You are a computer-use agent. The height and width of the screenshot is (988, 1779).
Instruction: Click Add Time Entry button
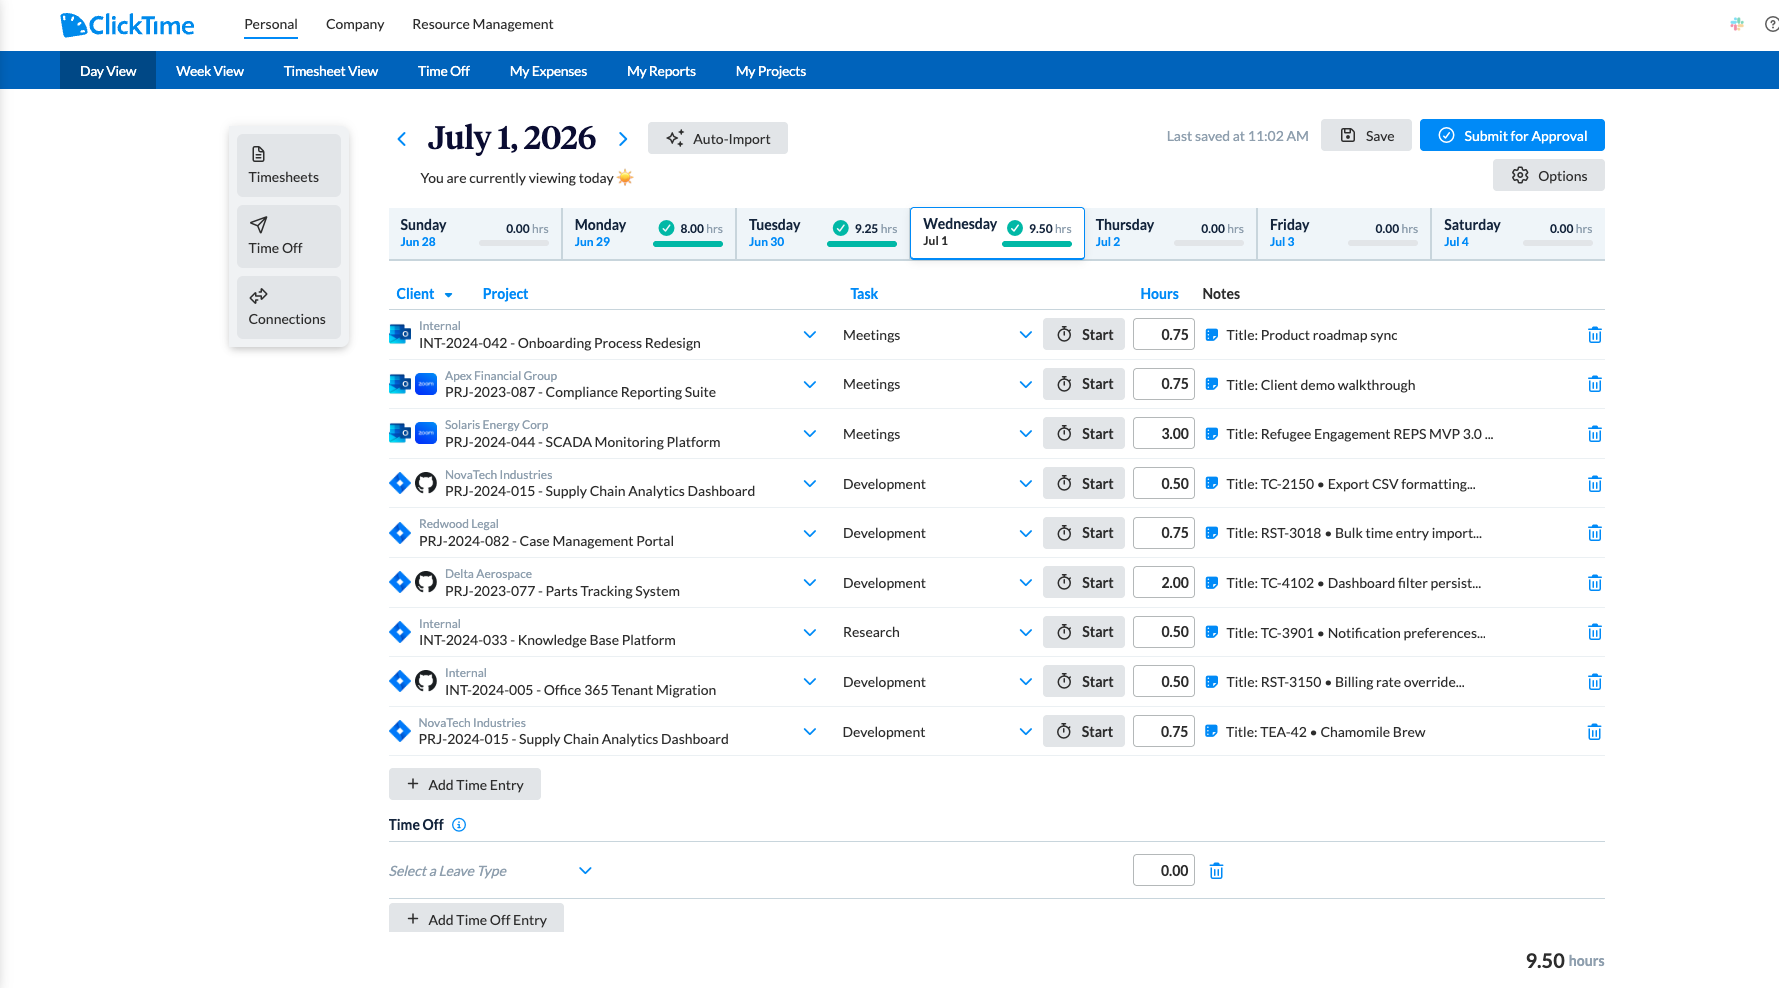pyautogui.click(x=465, y=785)
